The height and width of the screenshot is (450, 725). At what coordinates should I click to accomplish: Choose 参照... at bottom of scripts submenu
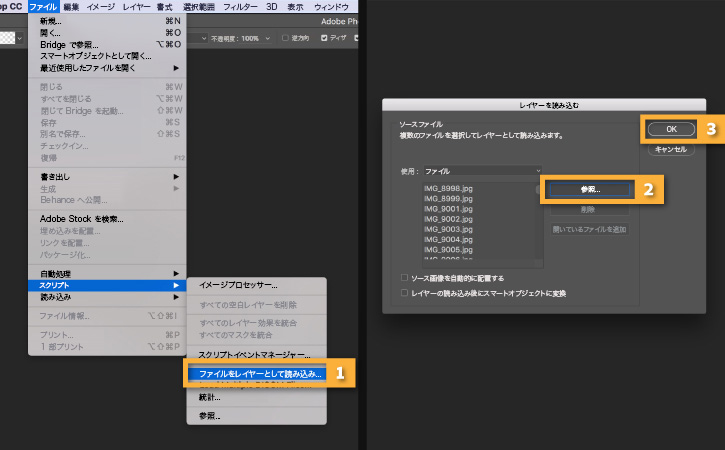tap(257, 416)
